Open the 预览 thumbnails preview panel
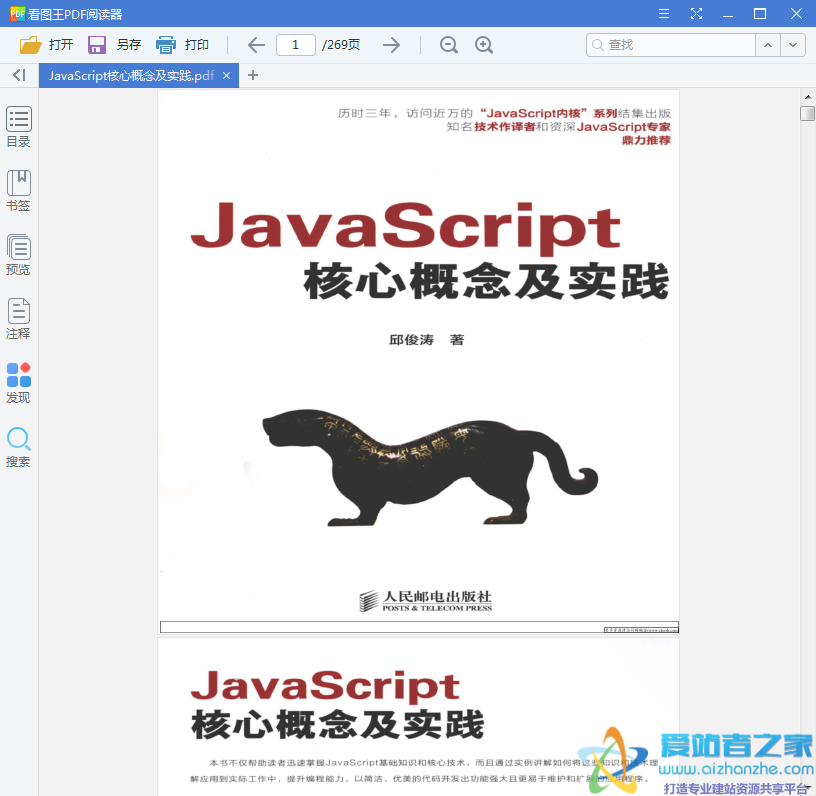 [18, 255]
